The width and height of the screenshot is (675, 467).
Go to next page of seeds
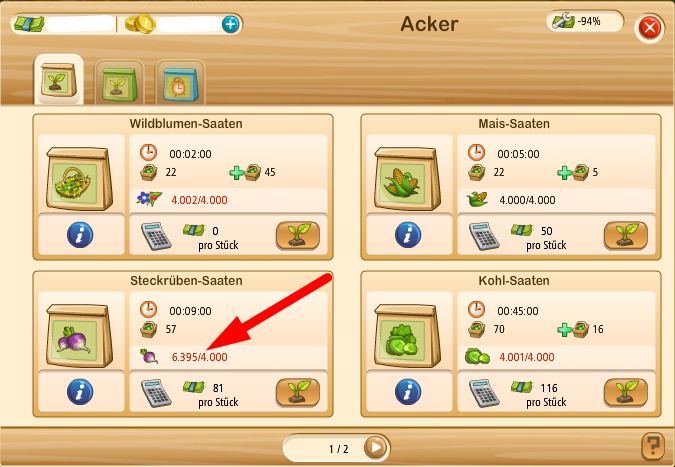click(x=375, y=448)
